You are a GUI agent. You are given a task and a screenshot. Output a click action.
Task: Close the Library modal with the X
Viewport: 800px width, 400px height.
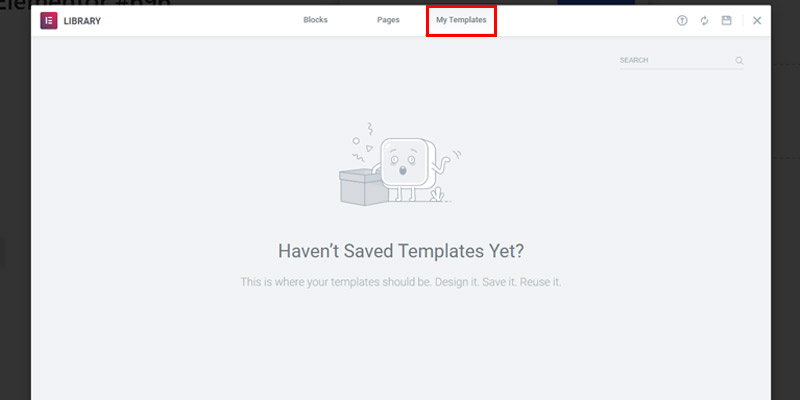pos(757,20)
